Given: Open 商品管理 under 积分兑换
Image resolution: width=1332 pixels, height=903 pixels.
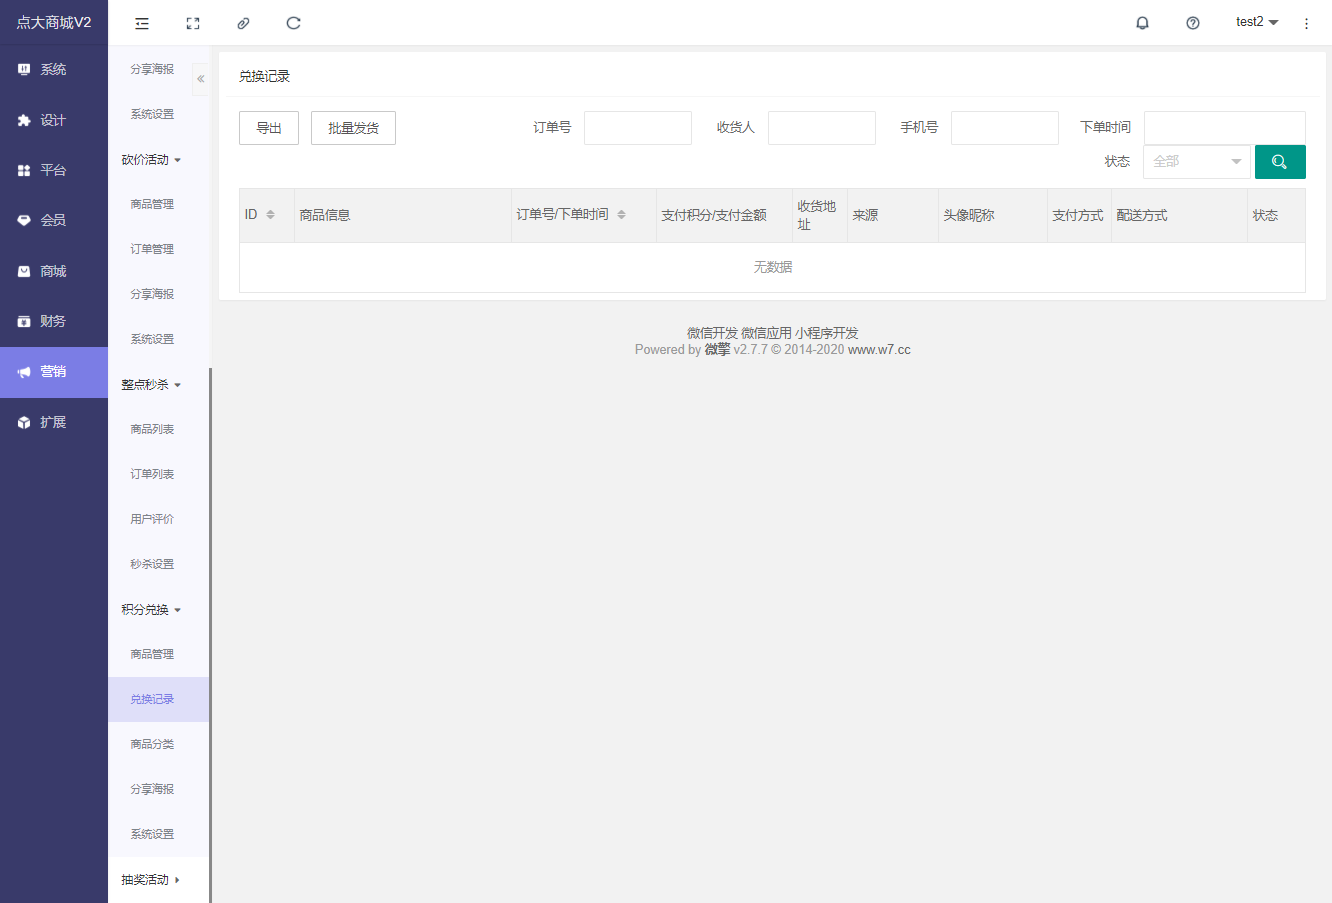Looking at the screenshot, I should (158, 654).
